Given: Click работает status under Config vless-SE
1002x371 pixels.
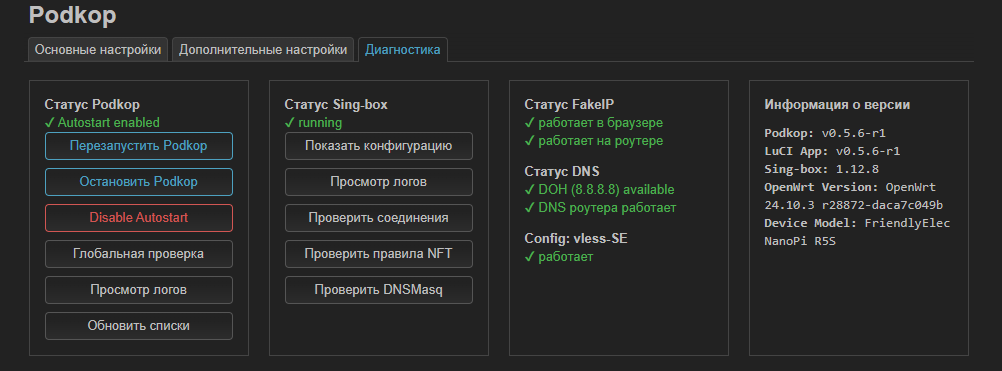Looking at the screenshot, I should click(559, 257).
